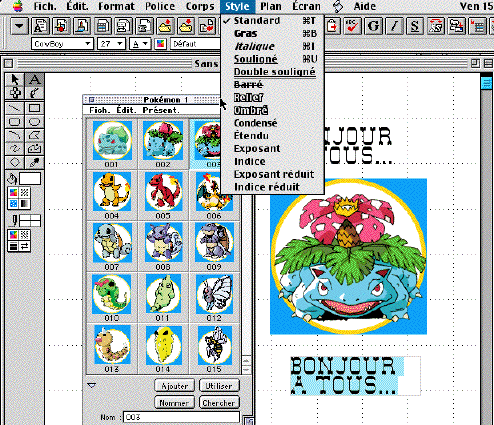494x425 pixels.
Task: Select the polygon drawing tool
Action: coord(34,135)
